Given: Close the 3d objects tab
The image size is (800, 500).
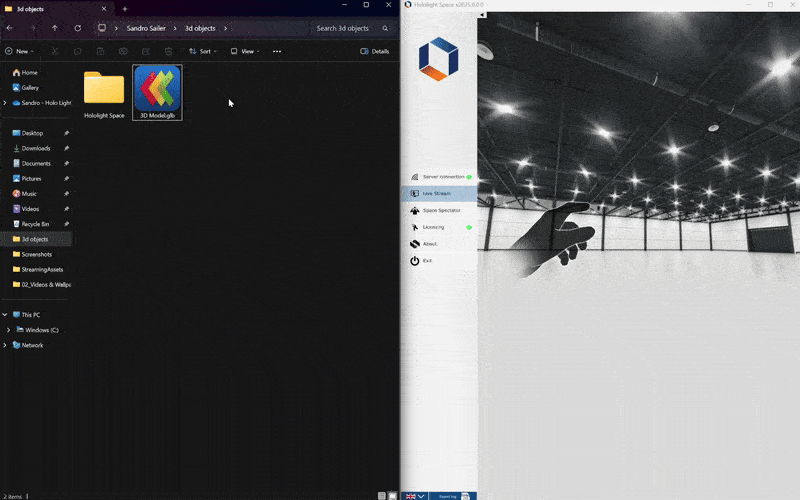Looking at the screenshot, I should (x=104, y=9).
